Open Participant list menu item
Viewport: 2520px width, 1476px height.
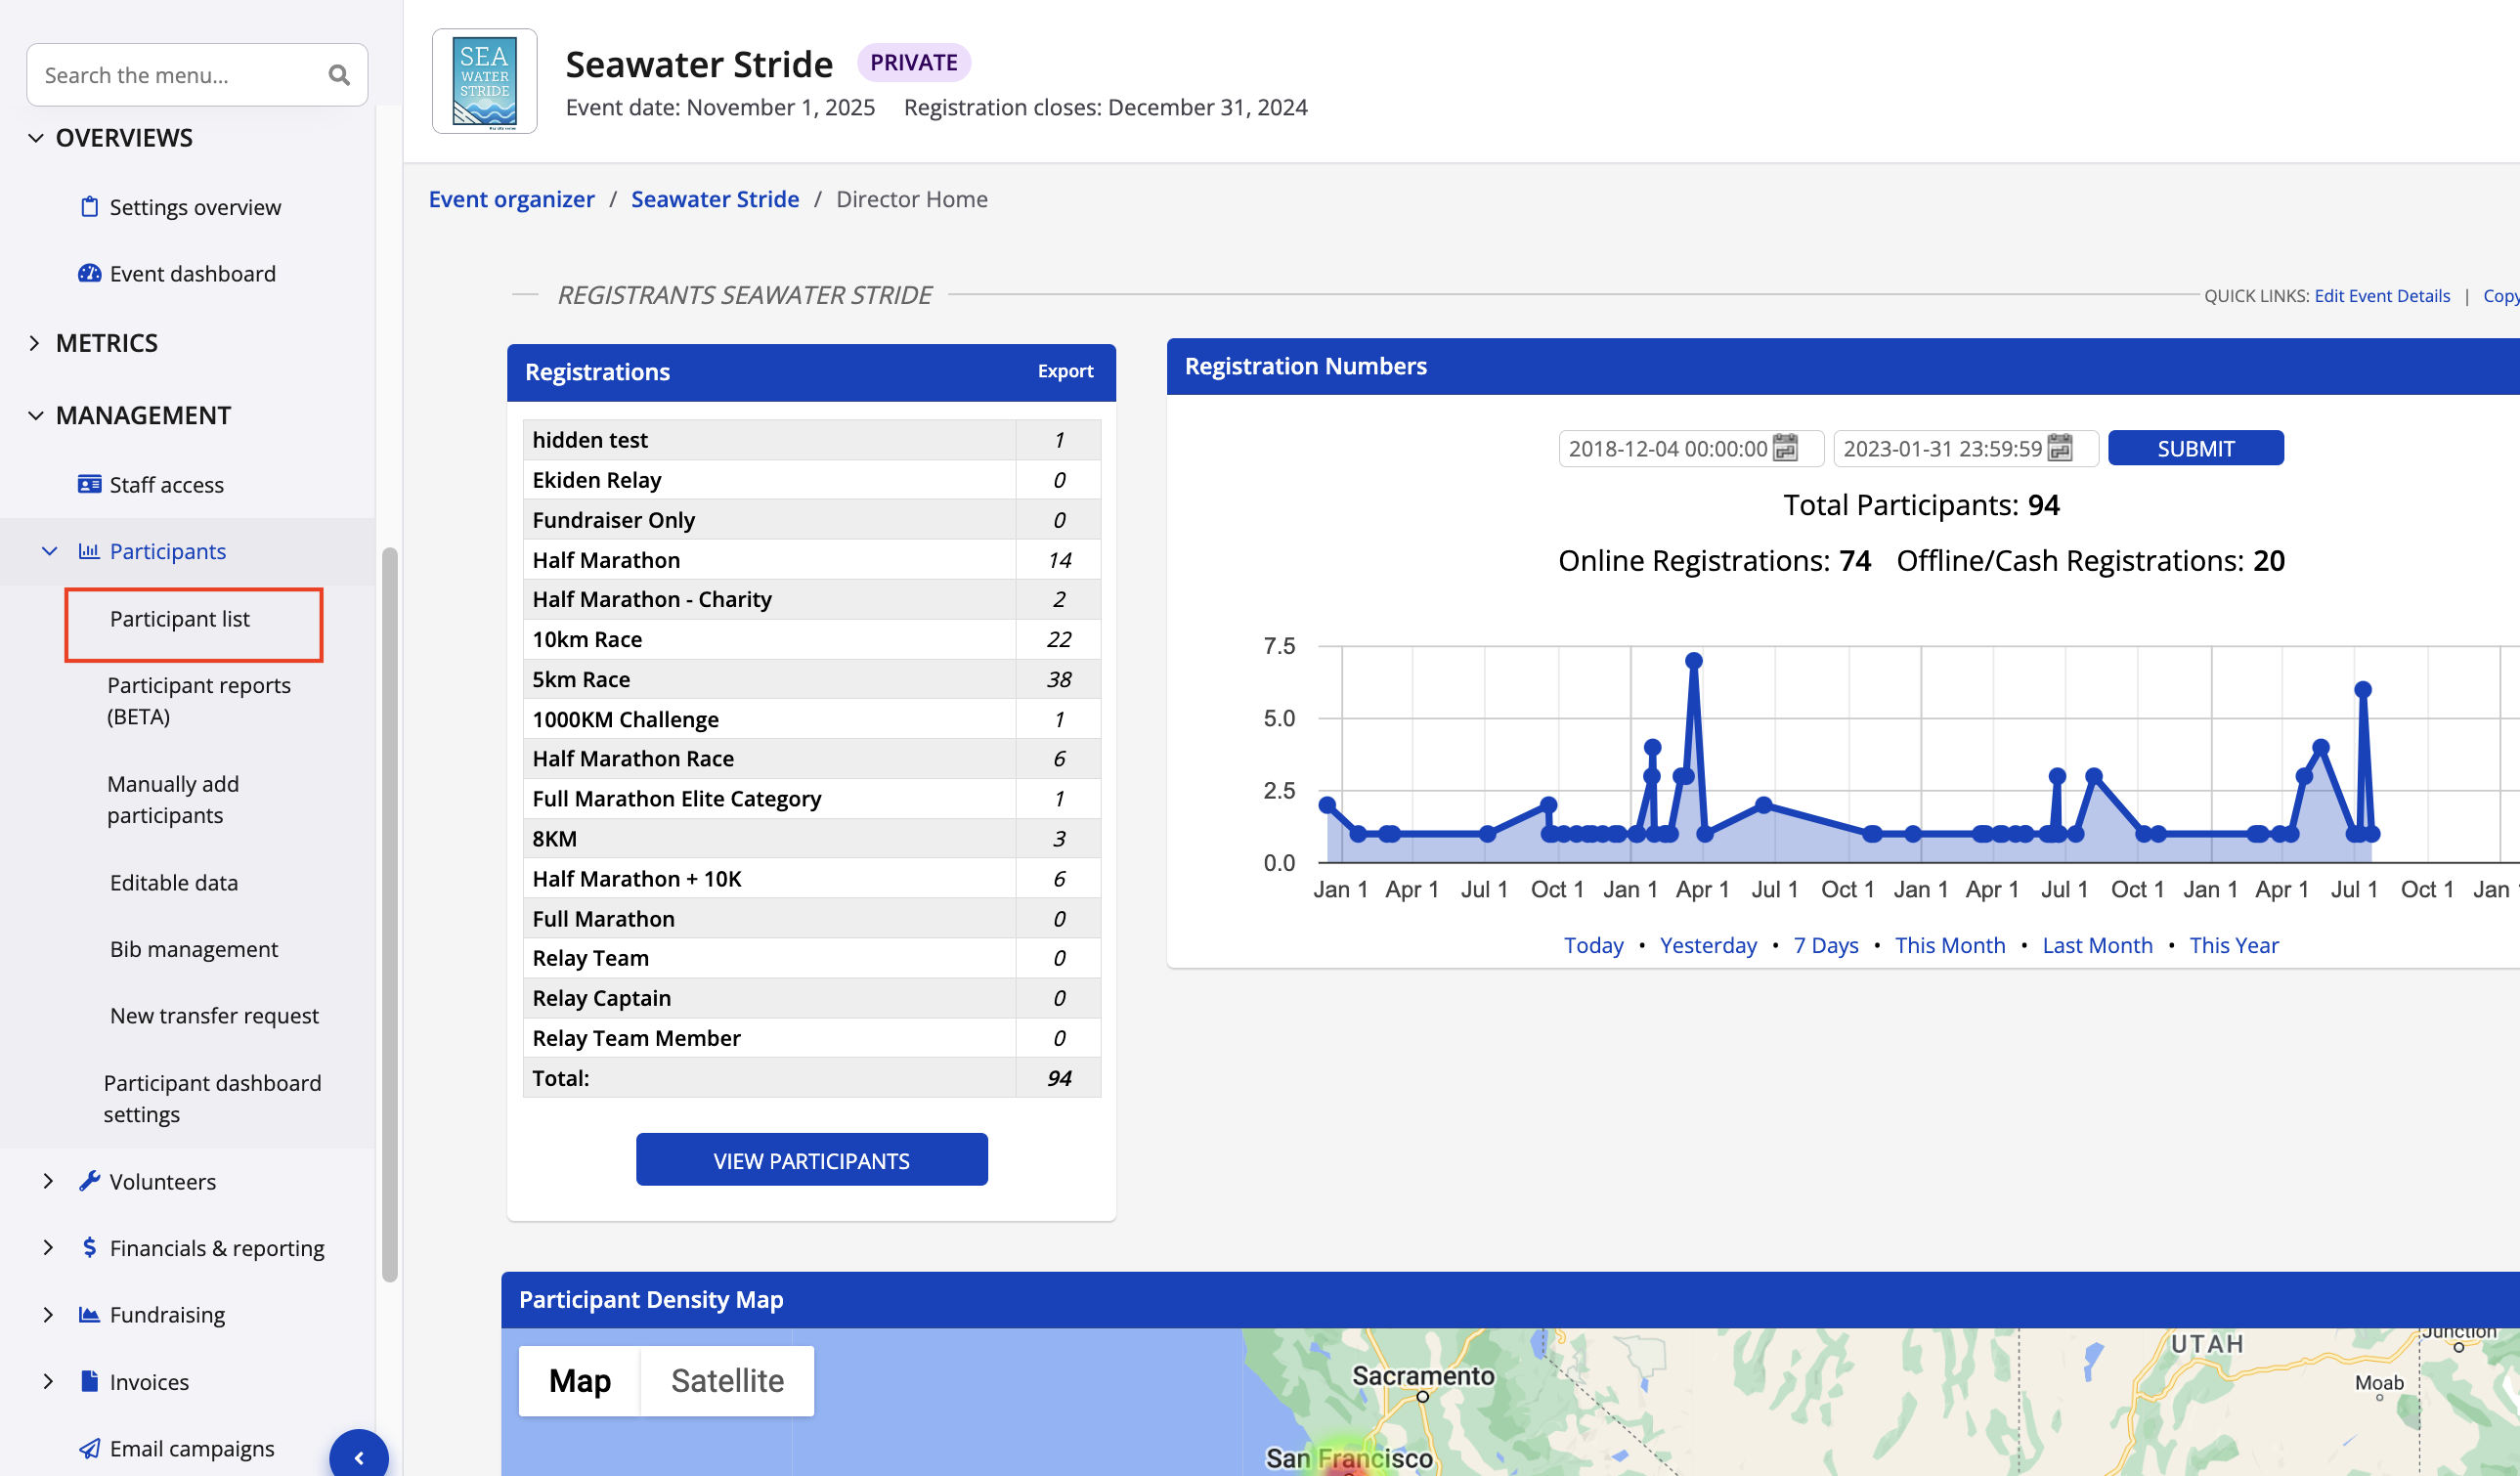tap(180, 619)
